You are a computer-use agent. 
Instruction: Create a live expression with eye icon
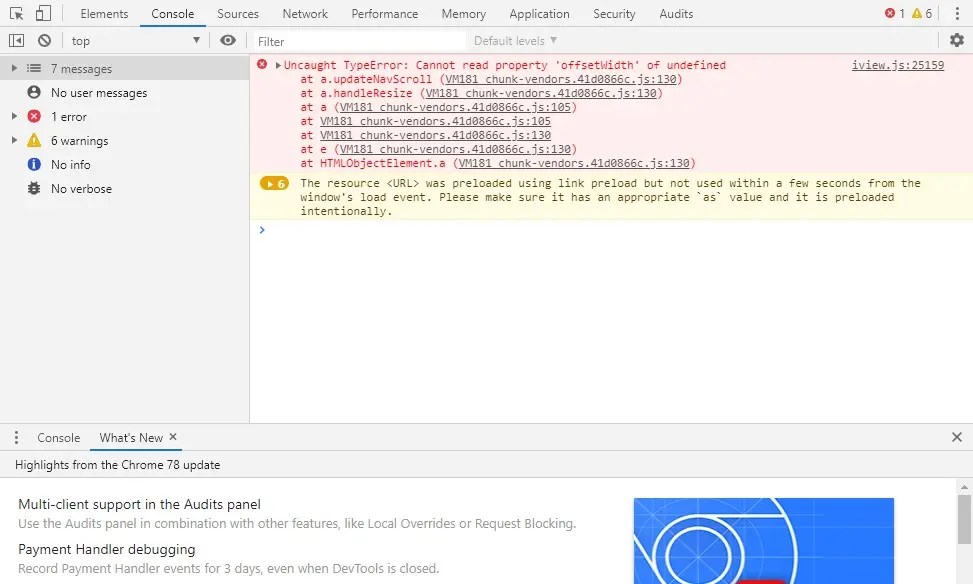pos(228,40)
